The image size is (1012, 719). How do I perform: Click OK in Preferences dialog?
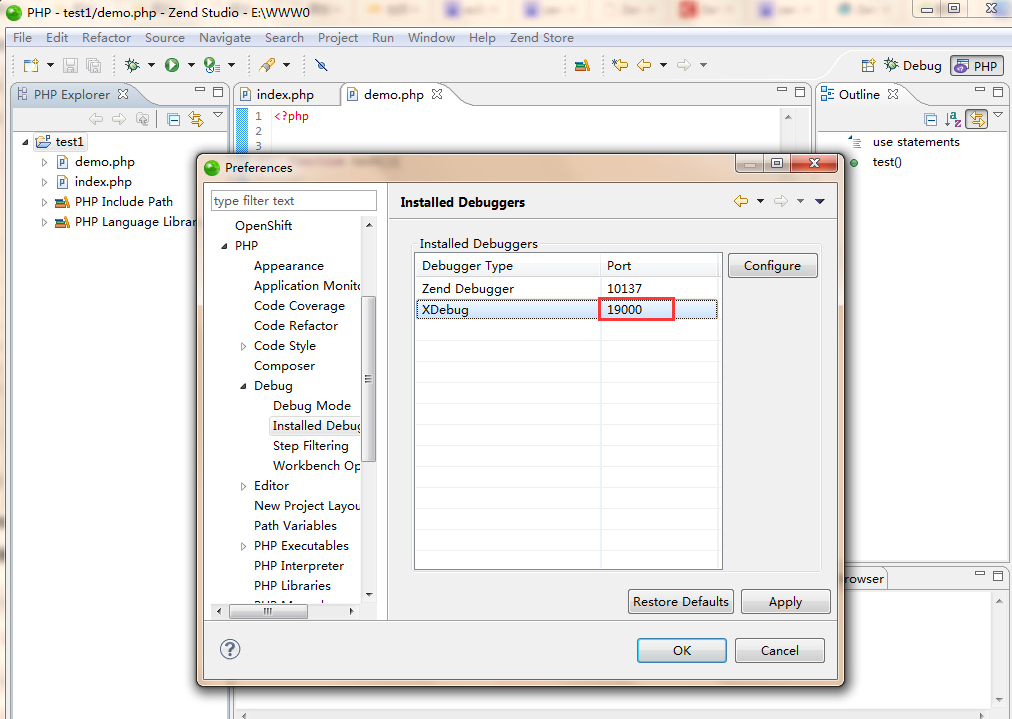pyautogui.click(x=682, y=651)
